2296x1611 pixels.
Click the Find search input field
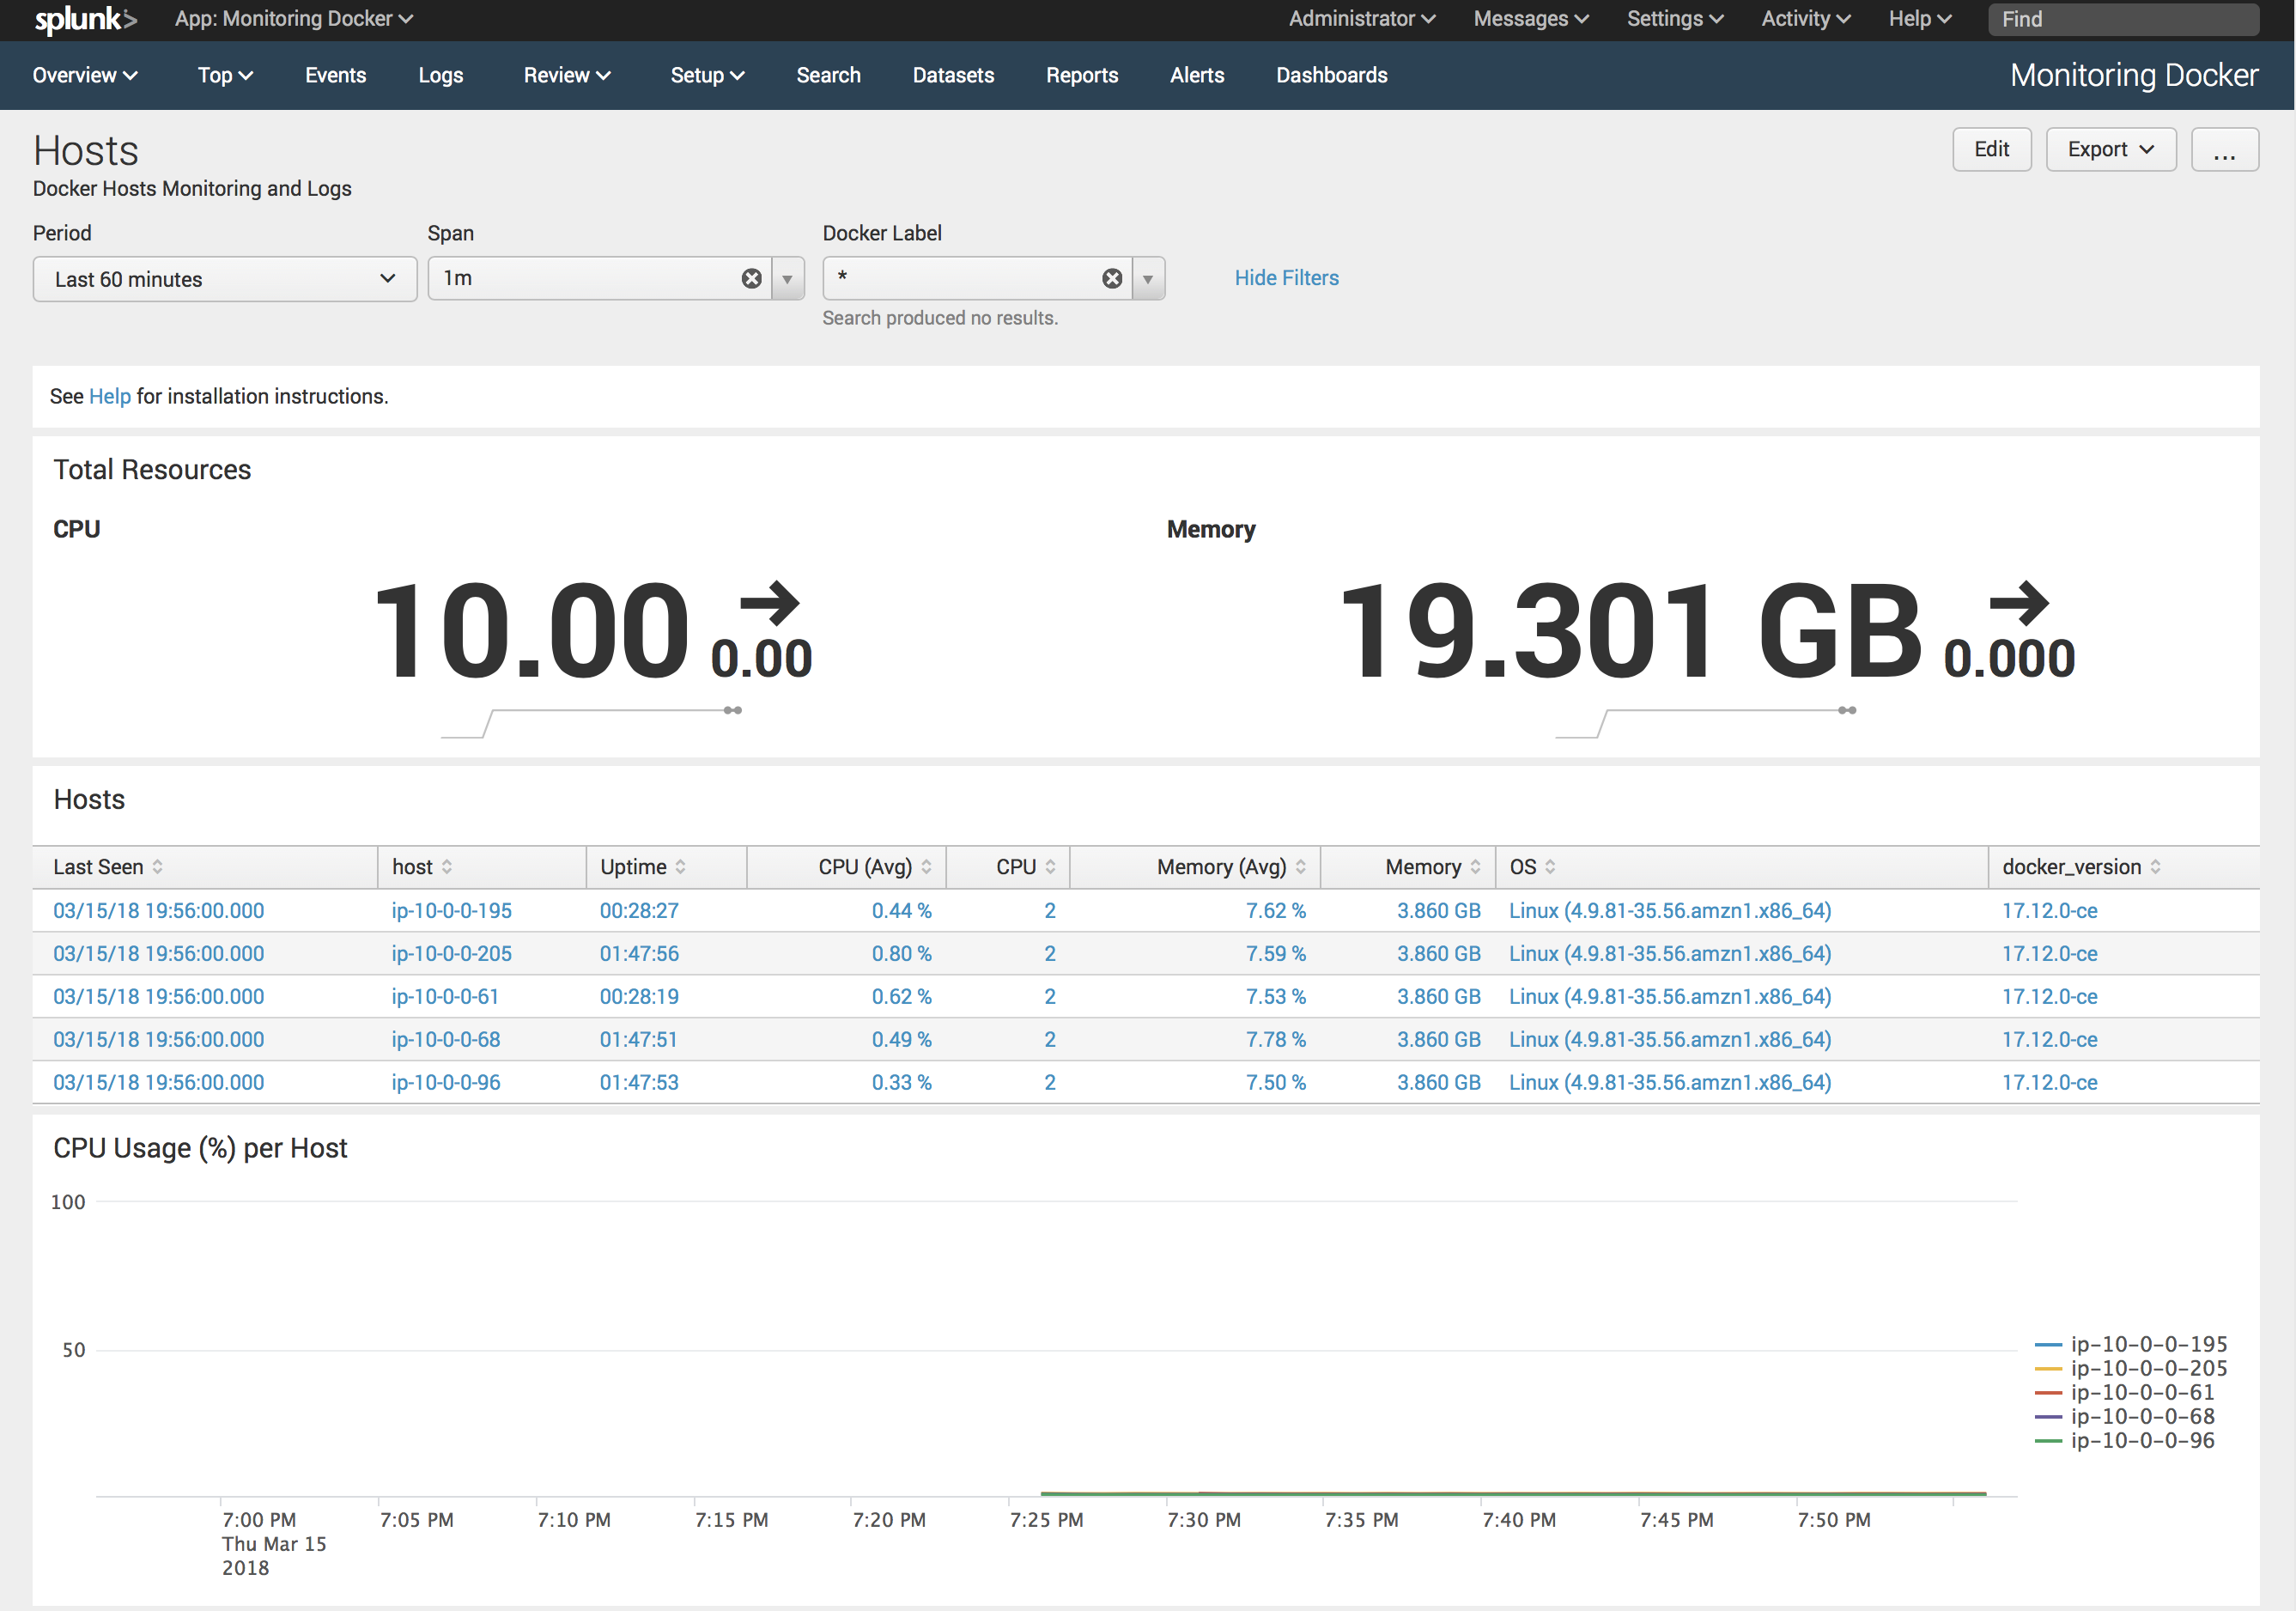[x=2123, y=19]
